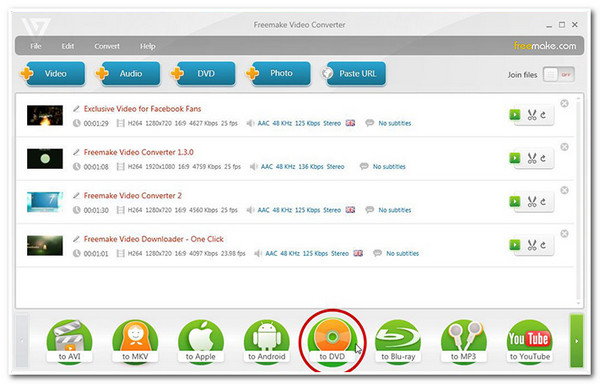Open the Help menu

(x=147, y=46)
